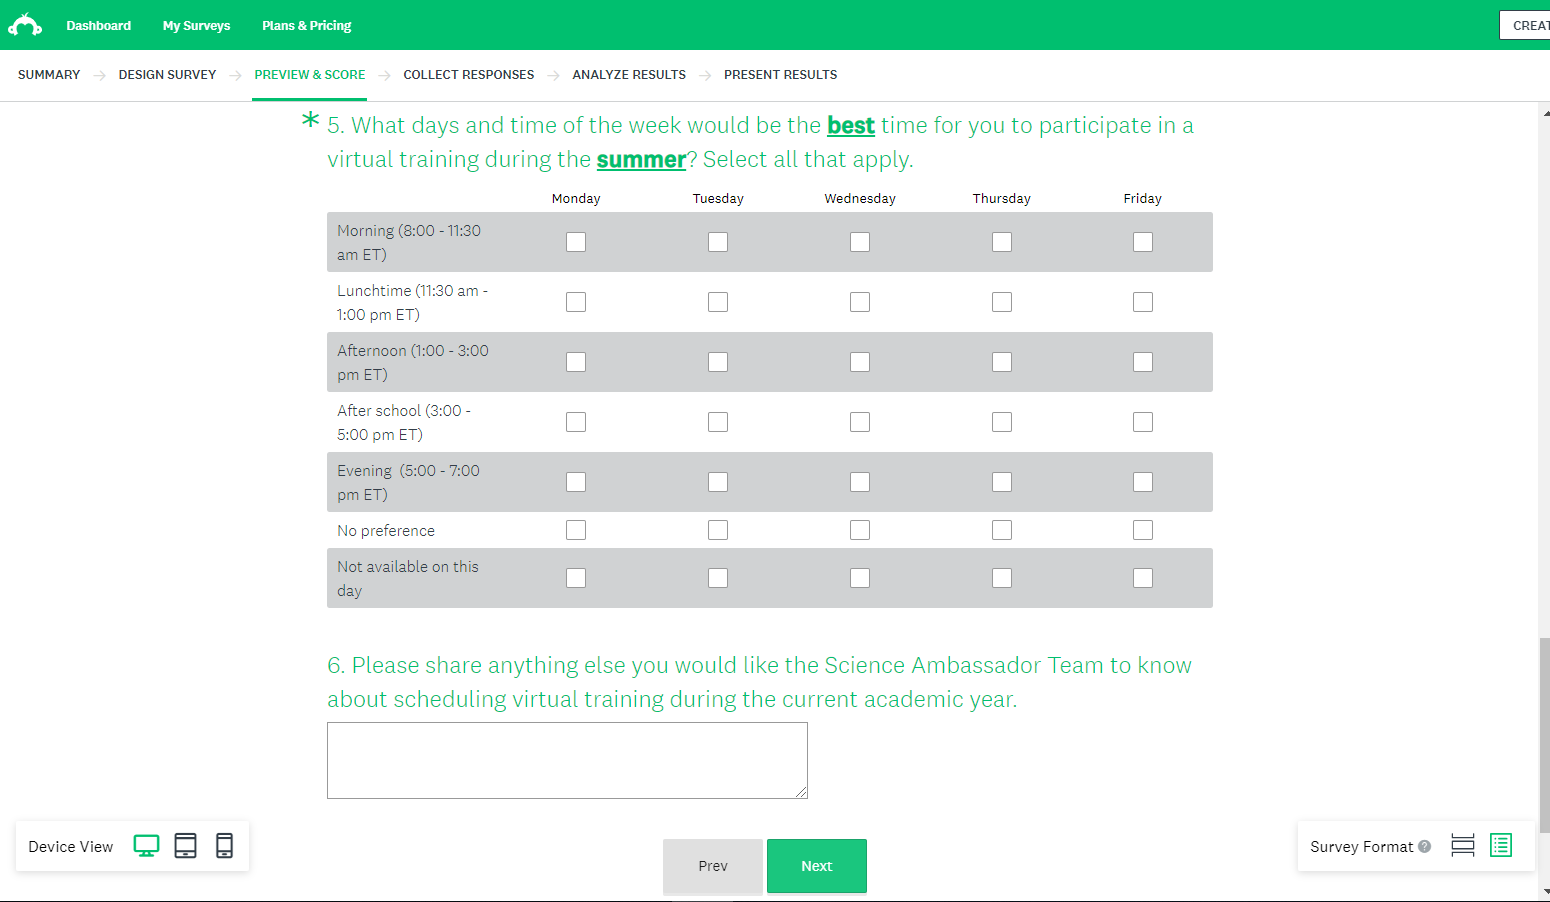Mark Thursday as Not available on this day

coord(1002,578)
